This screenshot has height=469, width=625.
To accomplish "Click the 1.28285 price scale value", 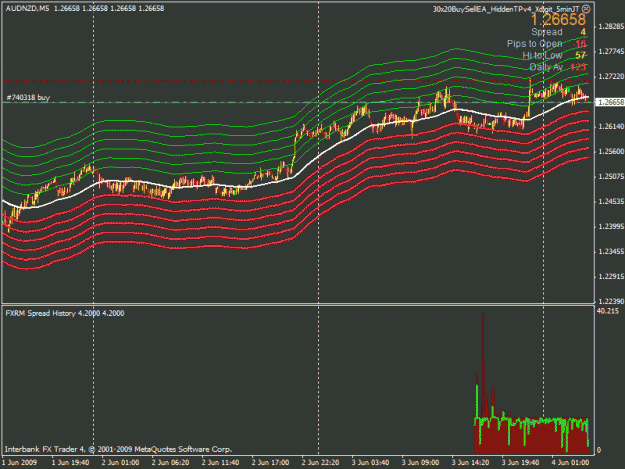I will coord(611,26).
